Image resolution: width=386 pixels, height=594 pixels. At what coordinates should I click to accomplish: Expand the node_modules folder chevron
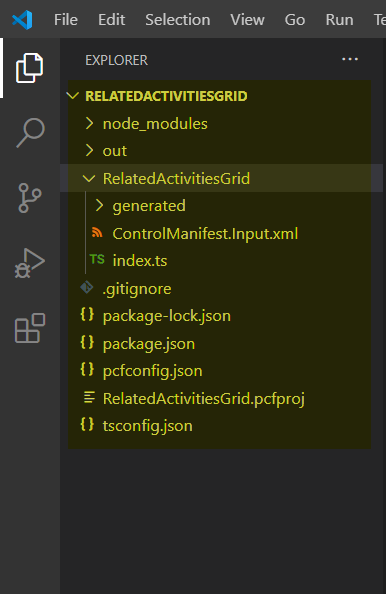[89, 123]
